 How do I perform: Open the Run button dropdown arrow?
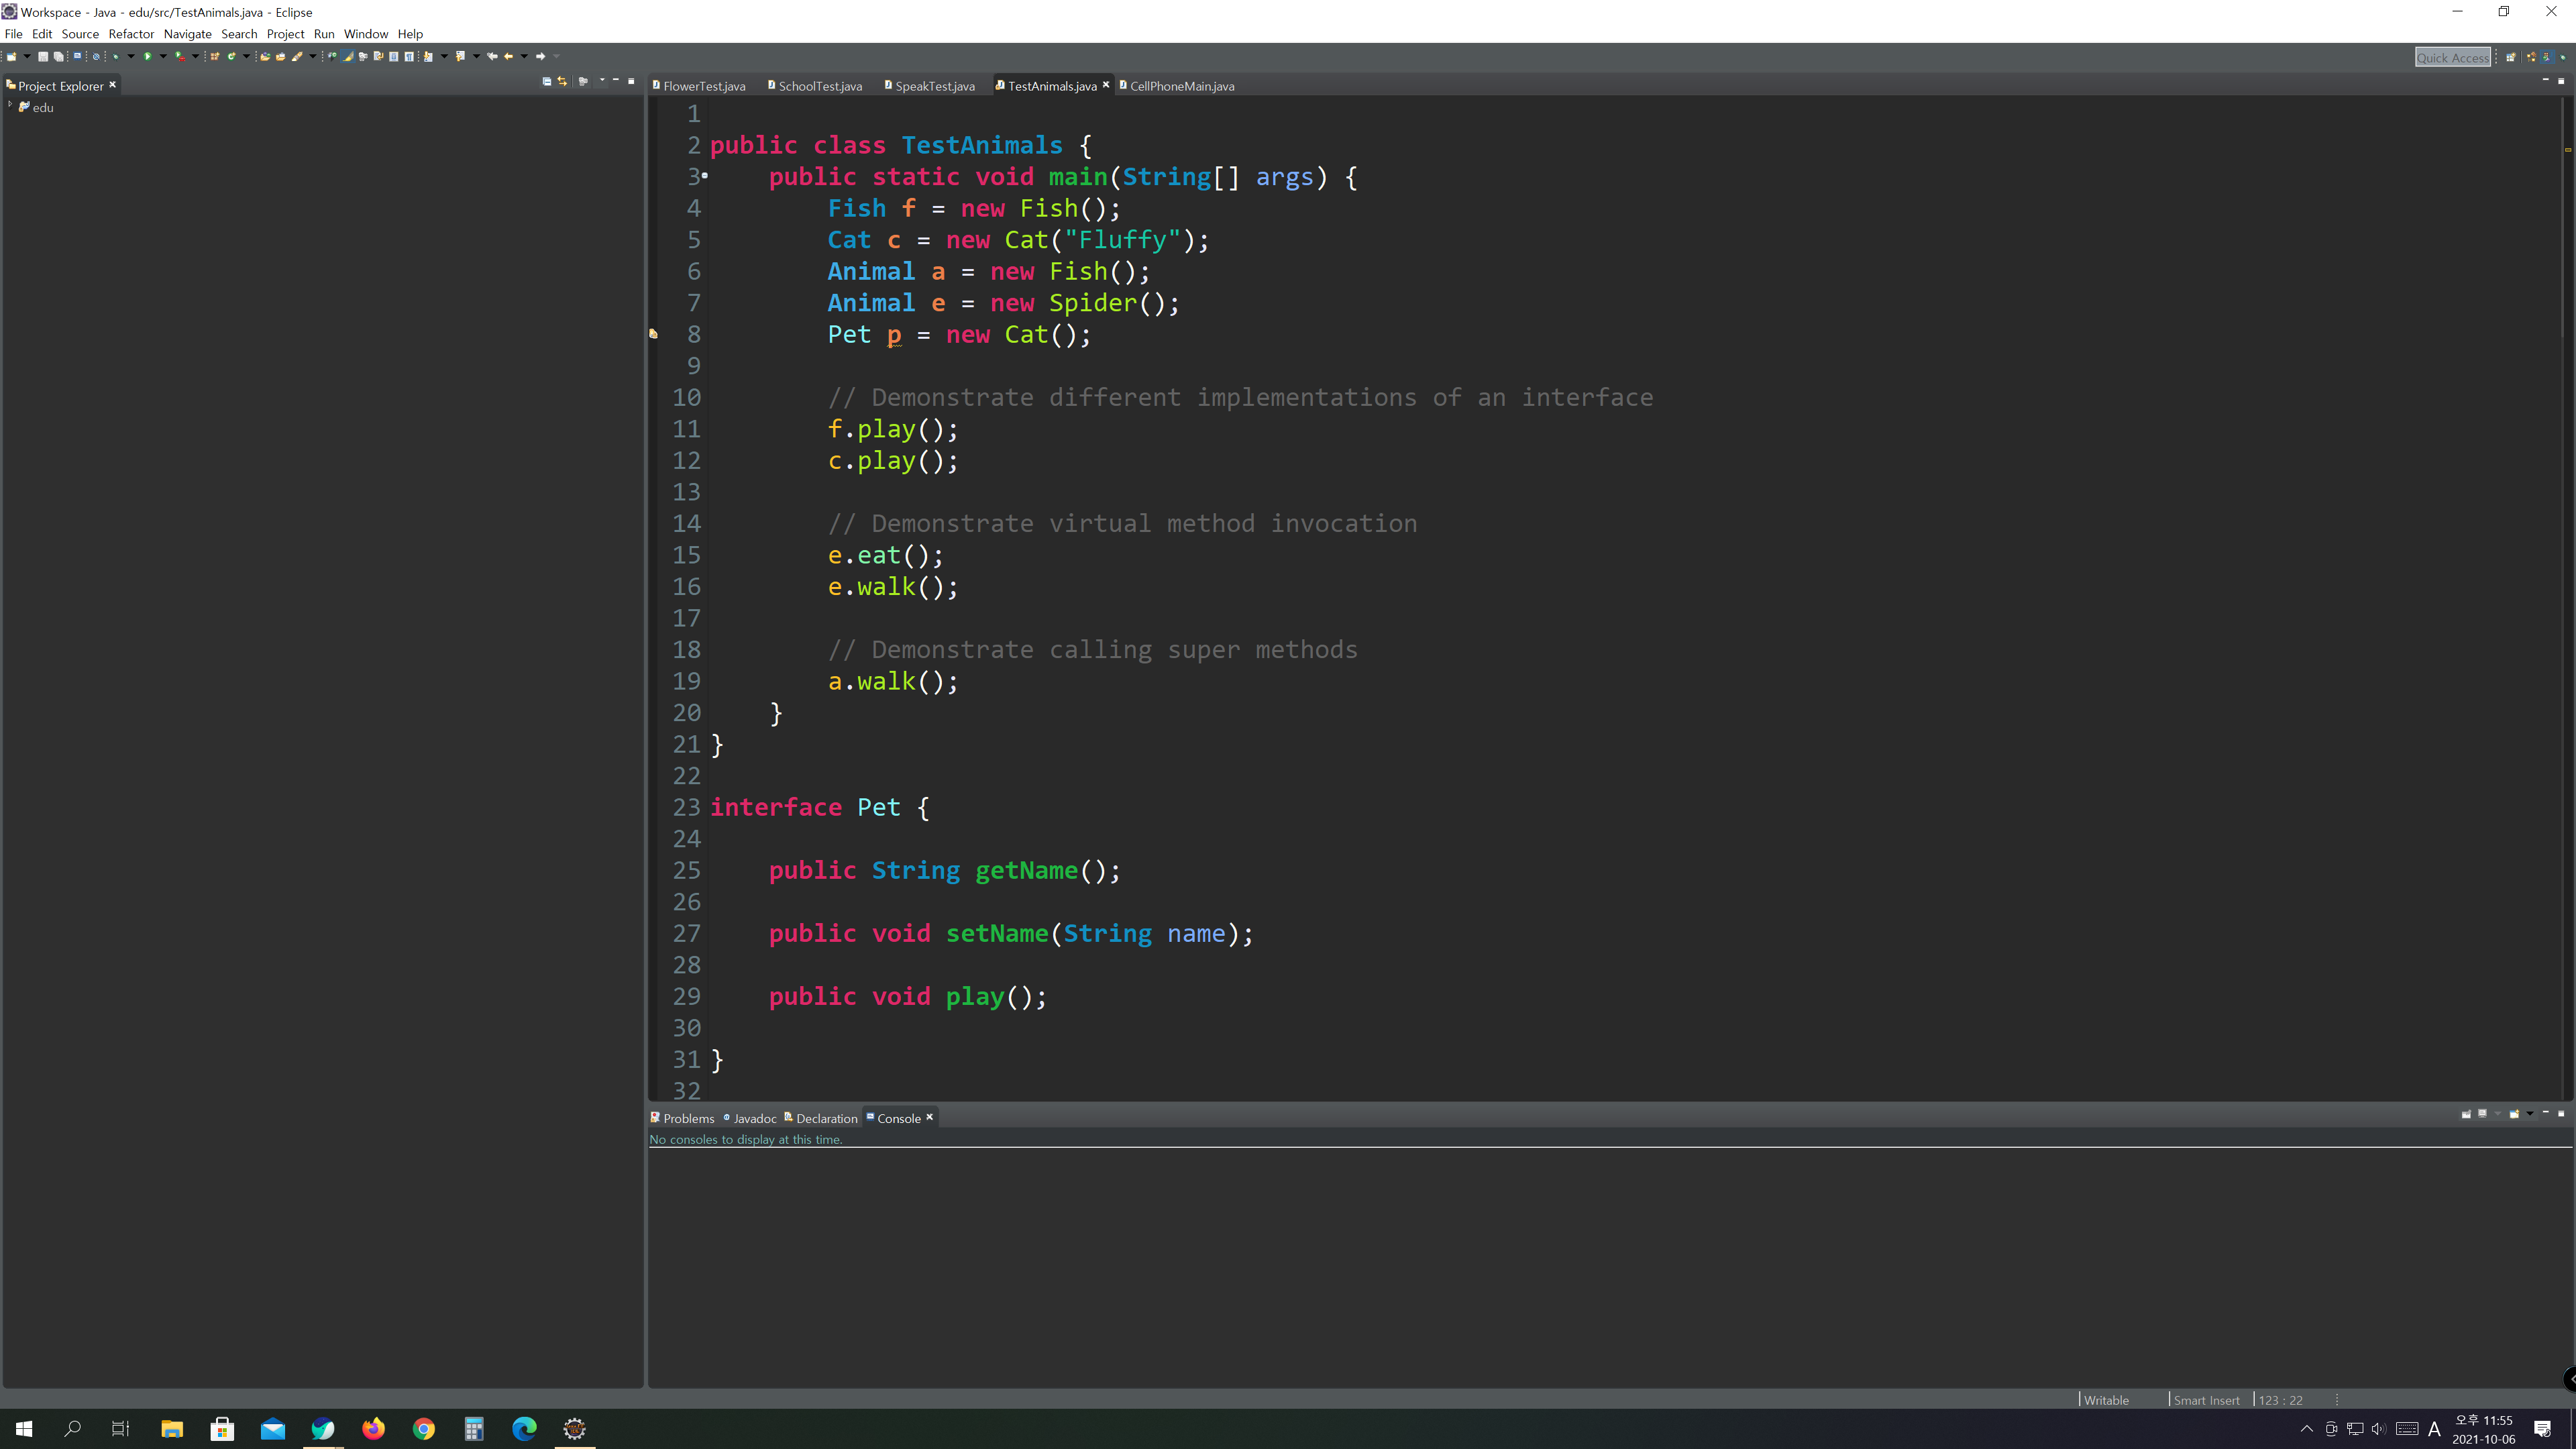tap(163, 56)
